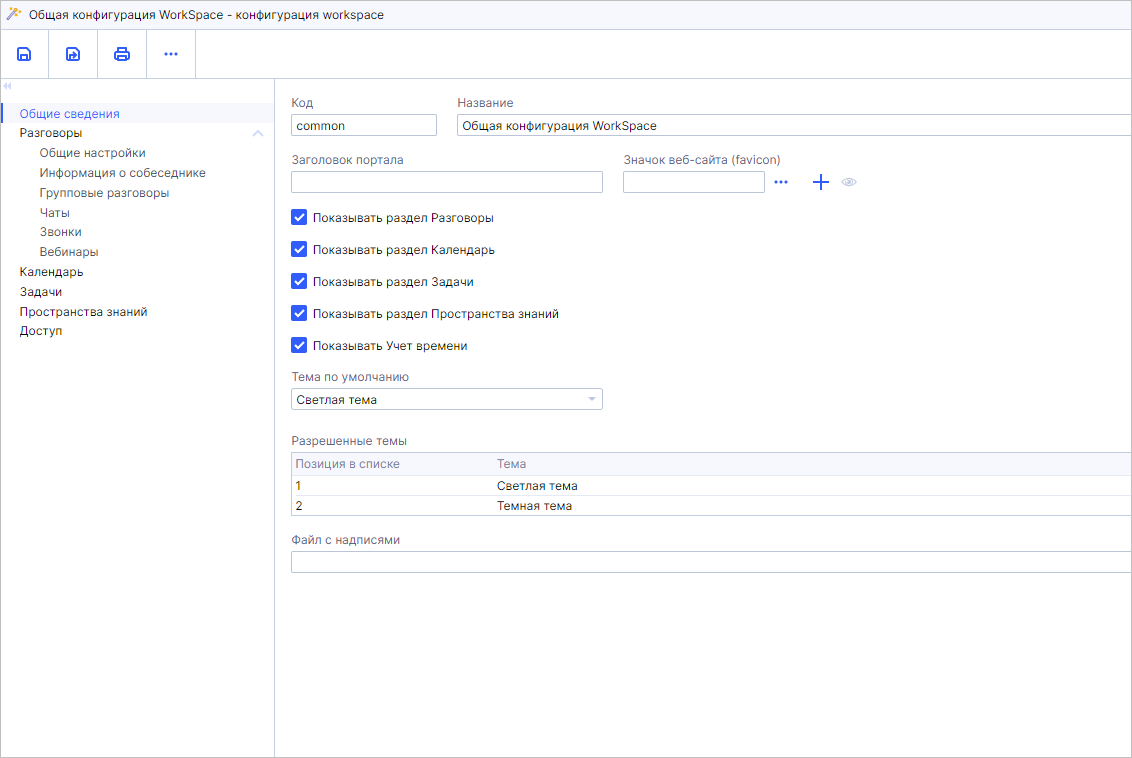The image size is (1132, 758).
Task: Collapse the left navigation panel with double arrows
Action: pyautogui.click(x=7, y=86)
